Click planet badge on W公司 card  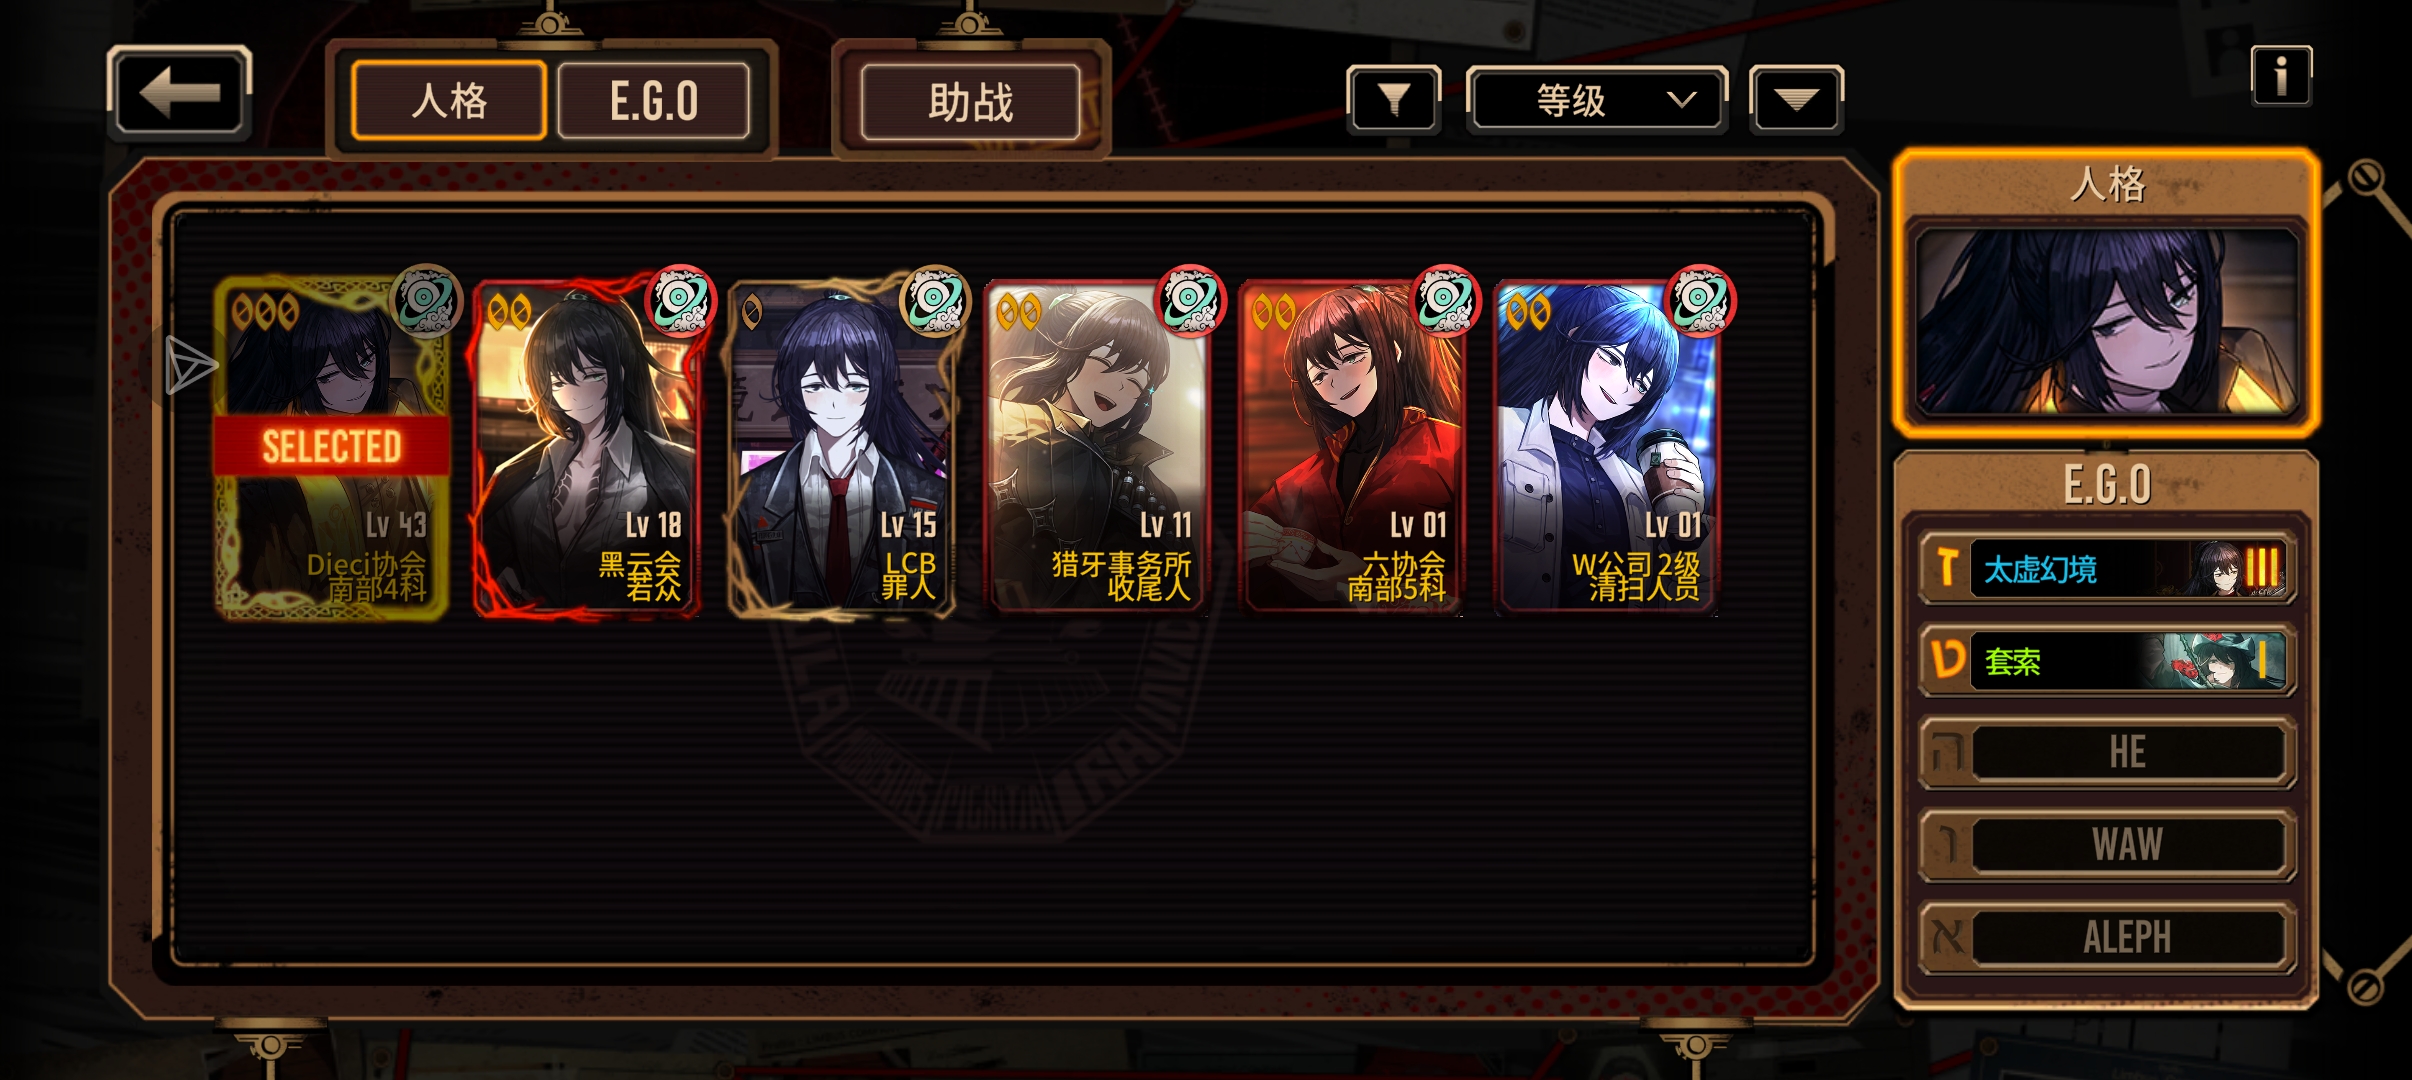coord(1701,300)
